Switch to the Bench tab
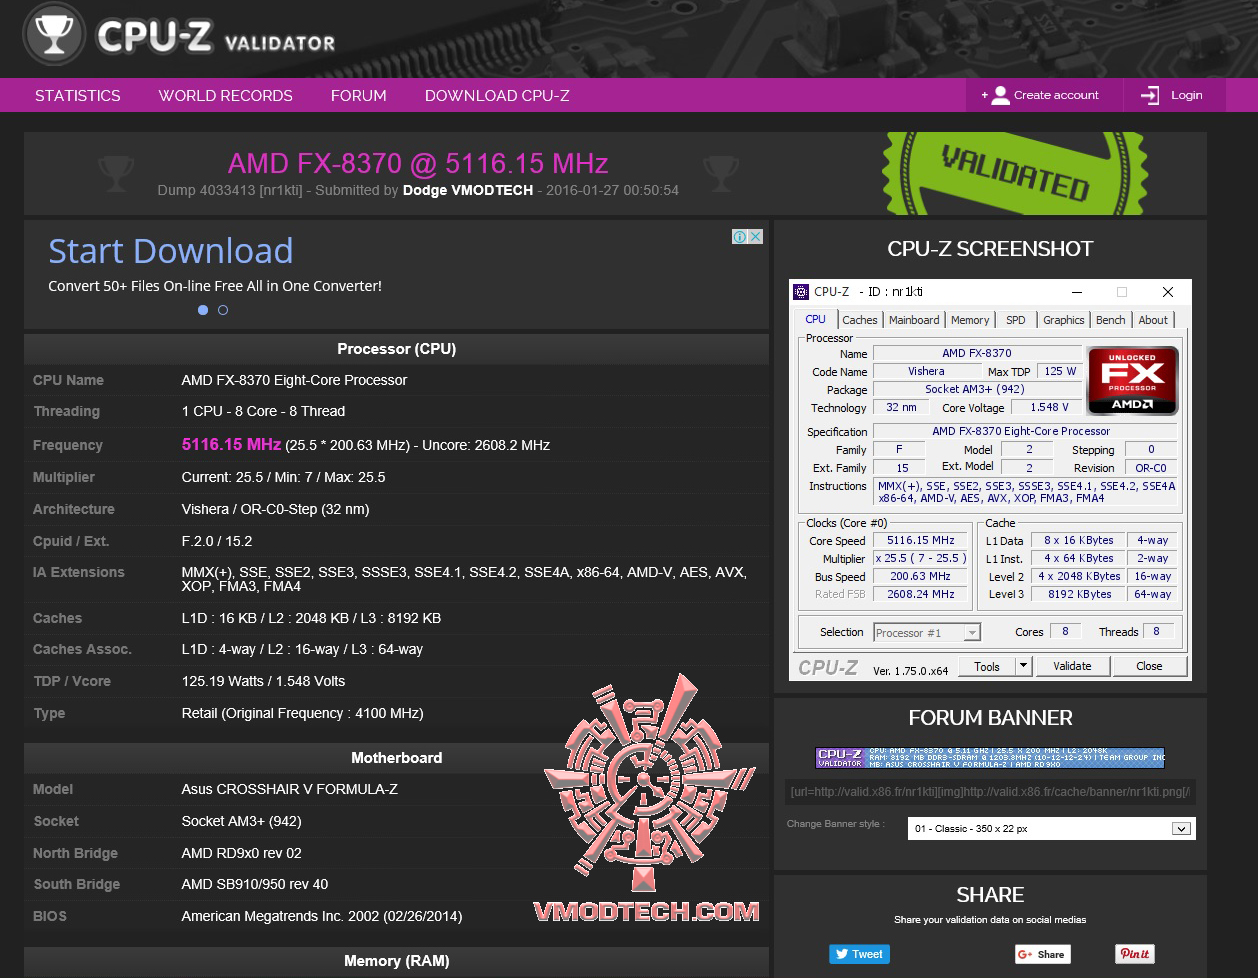 click(1111, 320)
